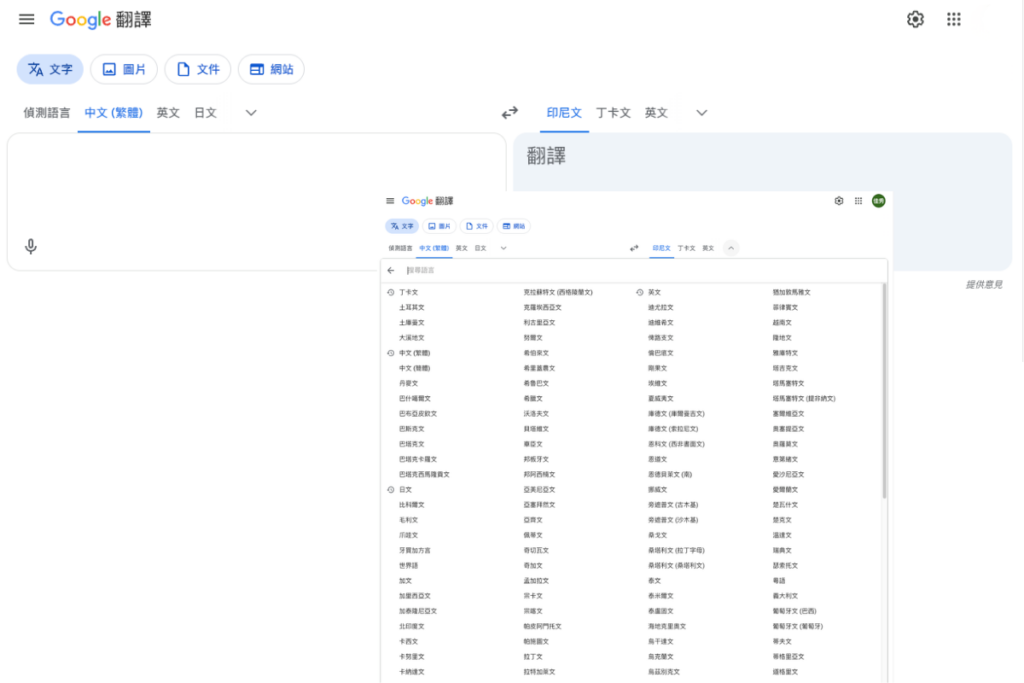The image size is (1024, 683).
Task: Open 文件 document translation mode
Action: [197, 69]
